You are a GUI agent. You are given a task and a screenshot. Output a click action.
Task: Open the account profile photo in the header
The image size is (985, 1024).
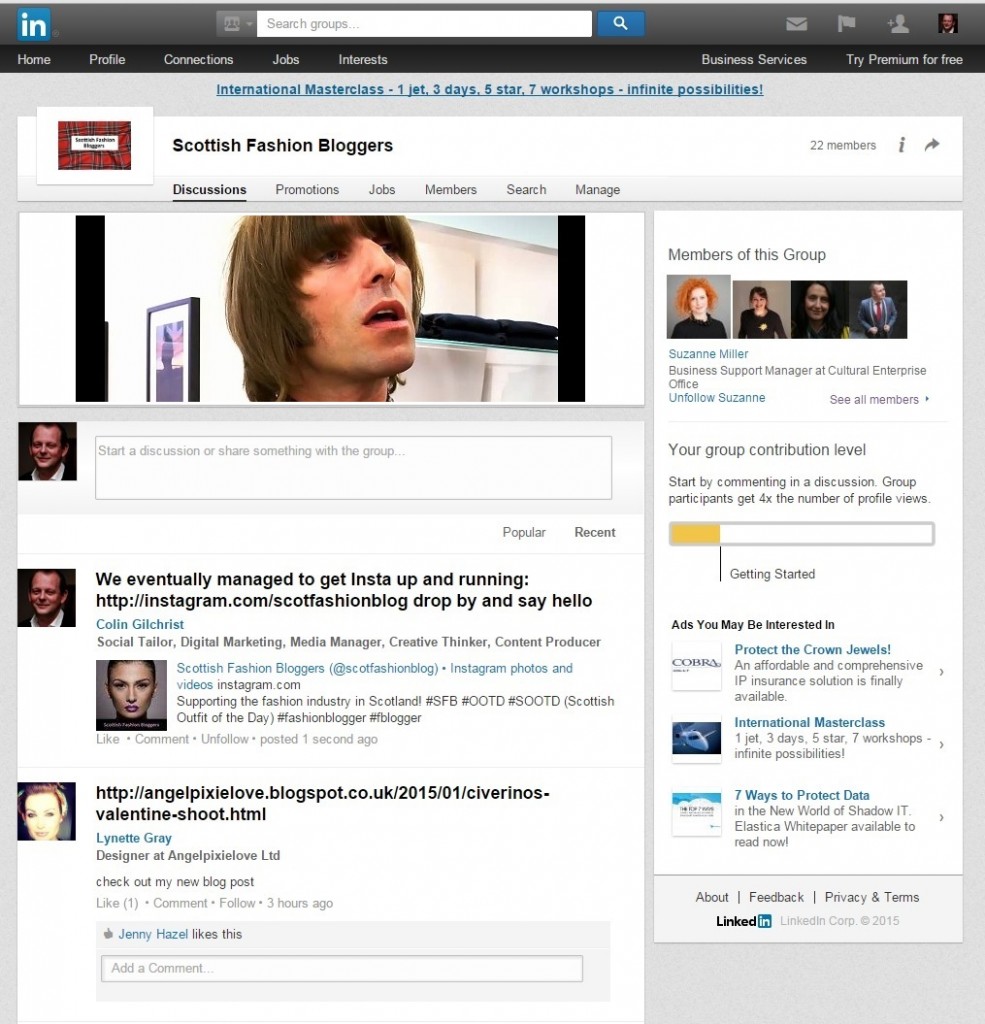[x=948, y=24]
